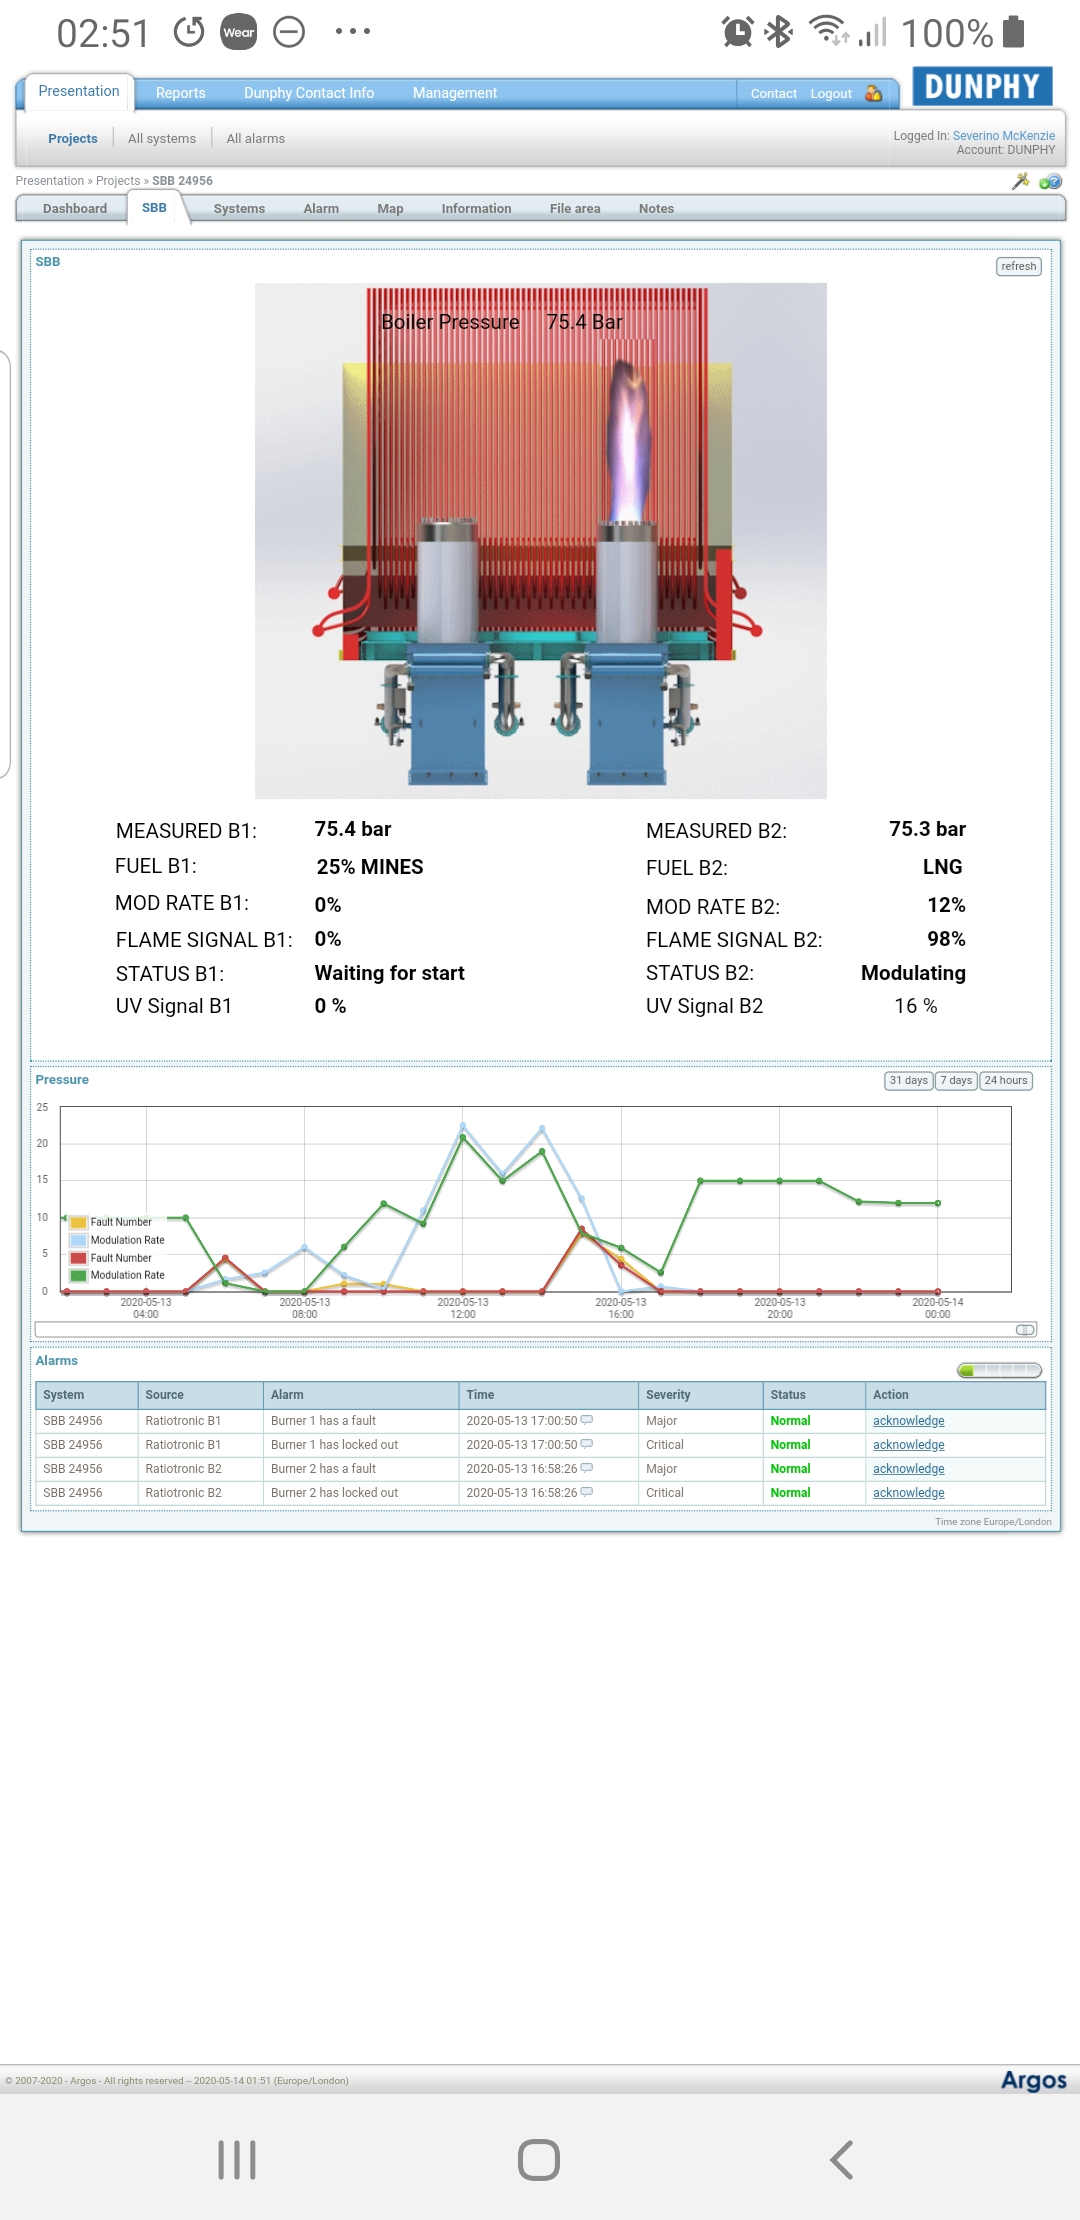Tap the Android back button
This screenshot has height=2220, width=1080.
842,2160
